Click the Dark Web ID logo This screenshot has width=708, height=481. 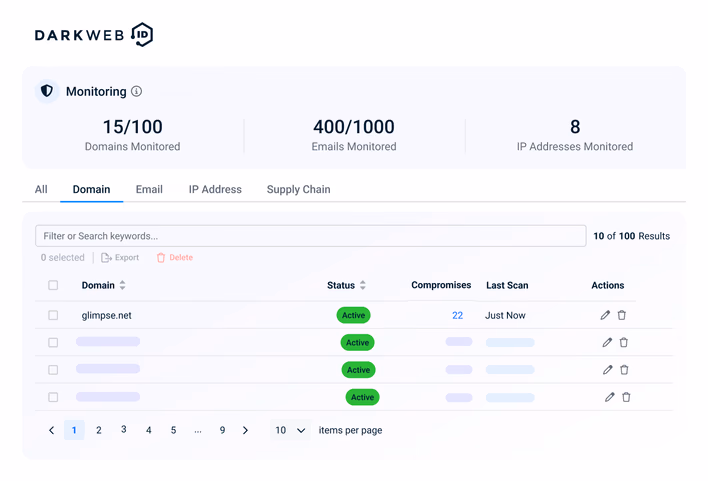point(94,35)
